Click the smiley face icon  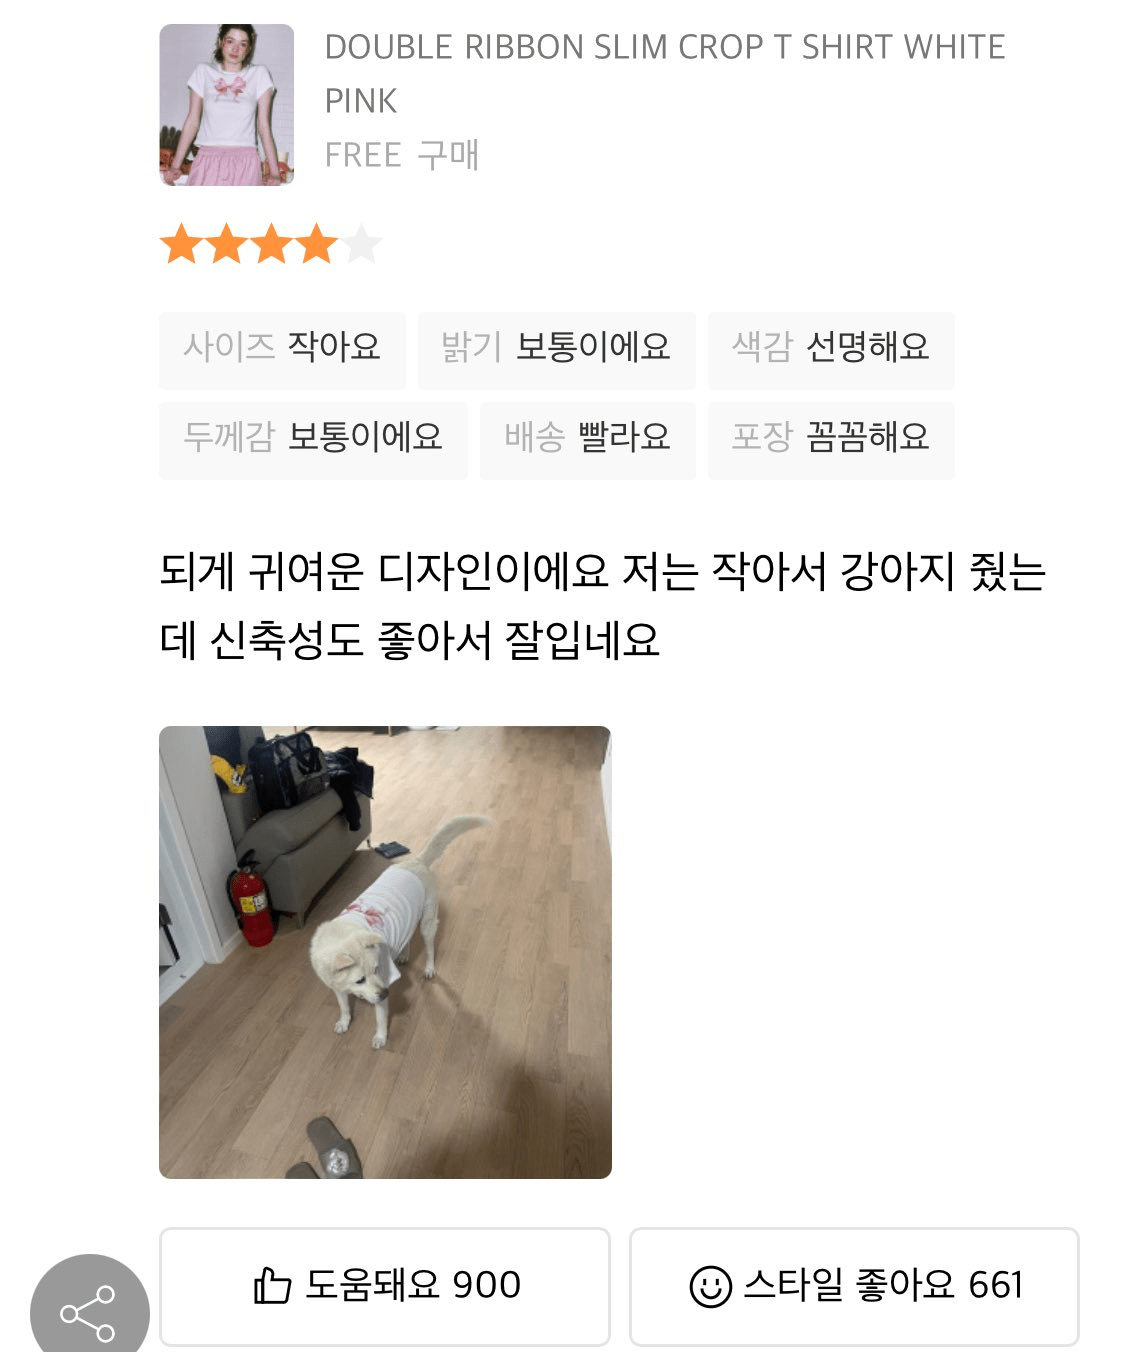coord(710,1286)
